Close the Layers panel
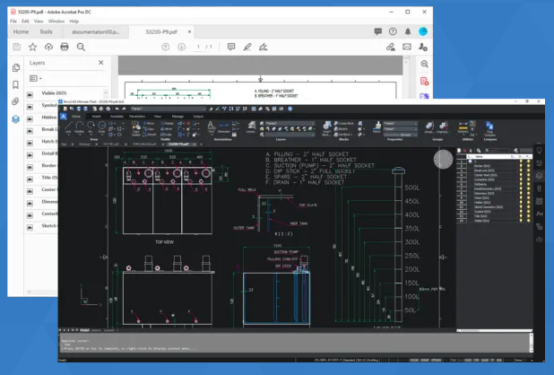 (x=101, y=63)
